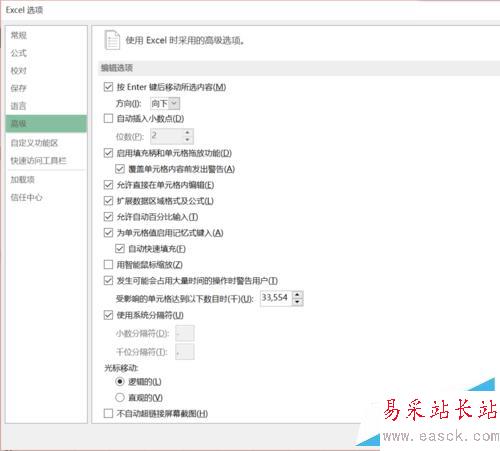
Task: Toggle 按 Enter 键后移动所选内容 checkbox
Action: (x=108, y=87)
